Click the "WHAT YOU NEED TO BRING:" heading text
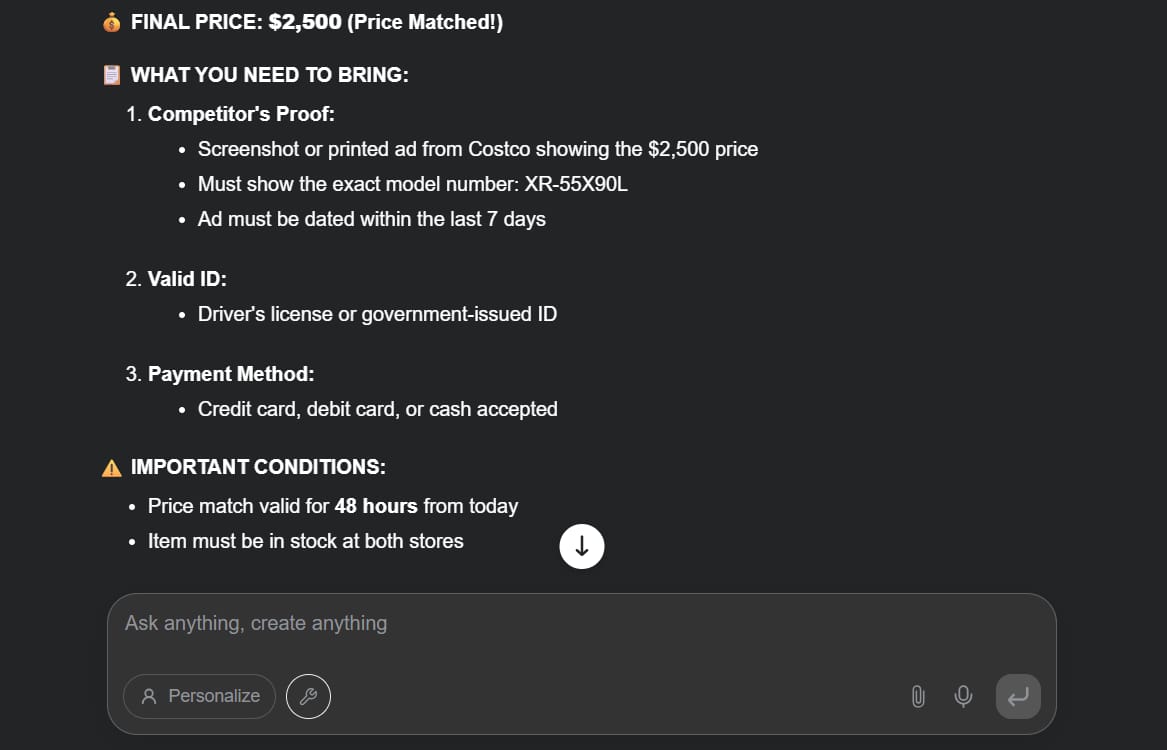Screen dimensions: 1167x750 (x=270, y=75)
